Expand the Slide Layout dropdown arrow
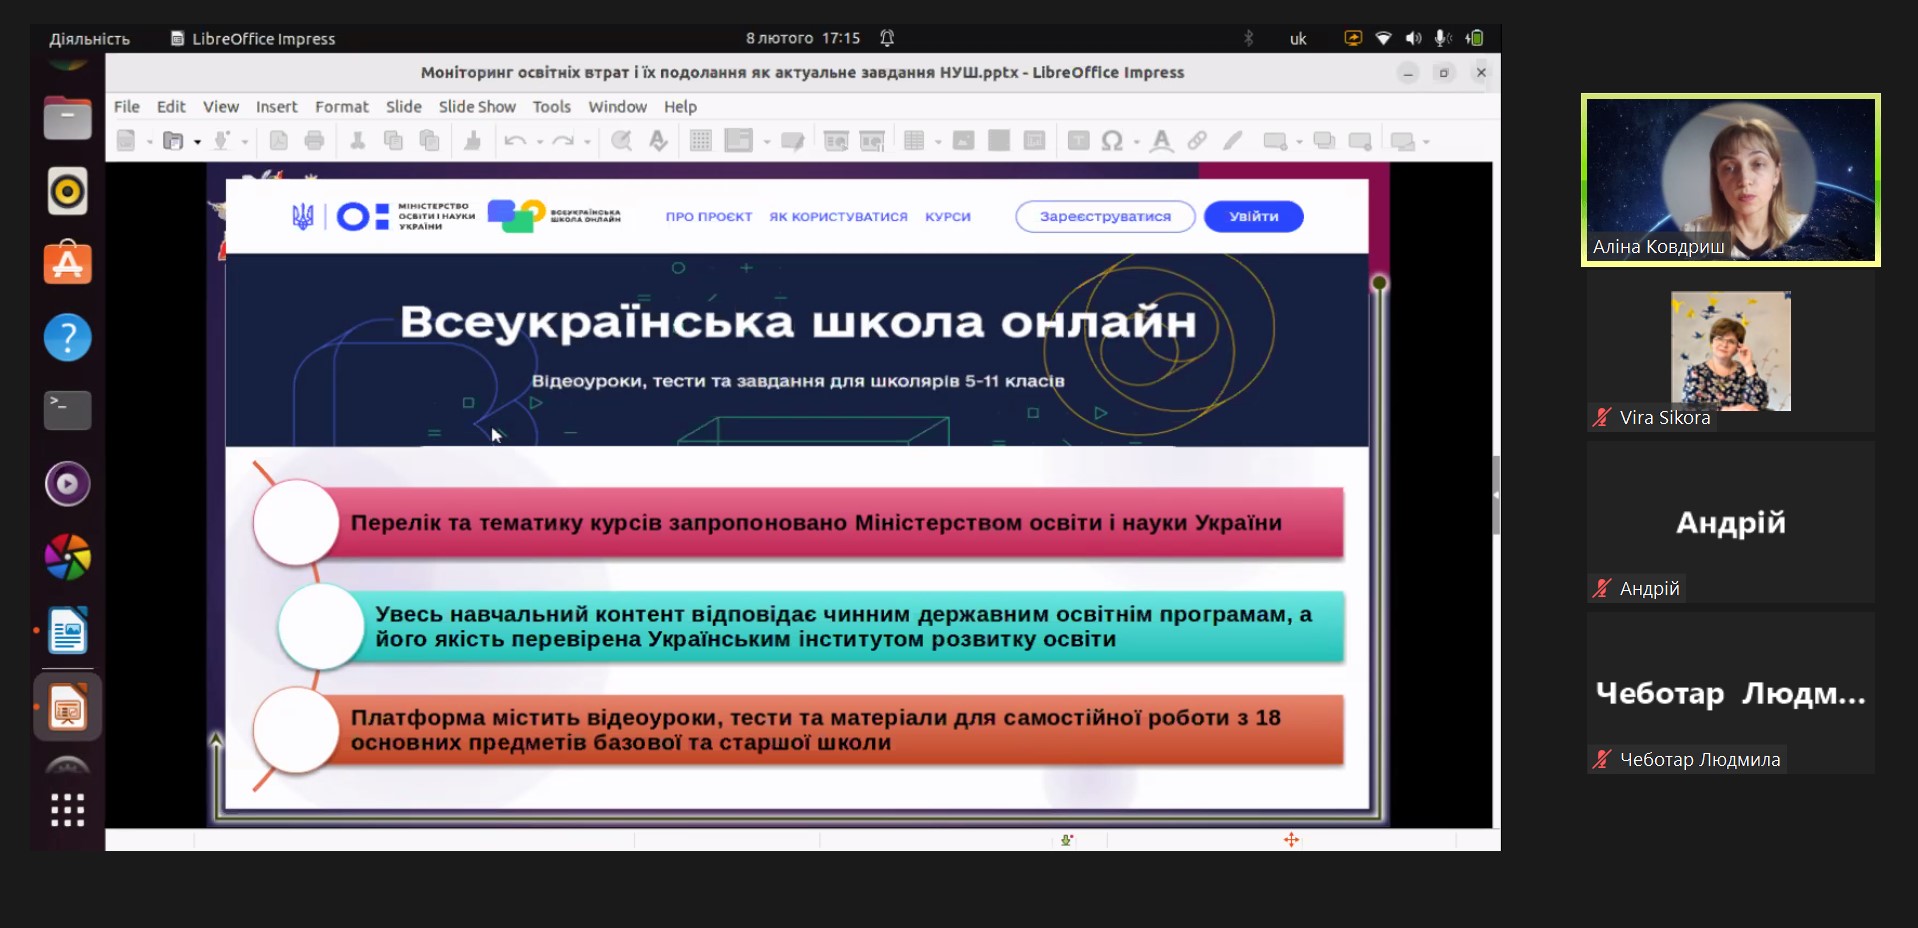Screen dimensions: 1918x928 click(x=1427, y=142)
